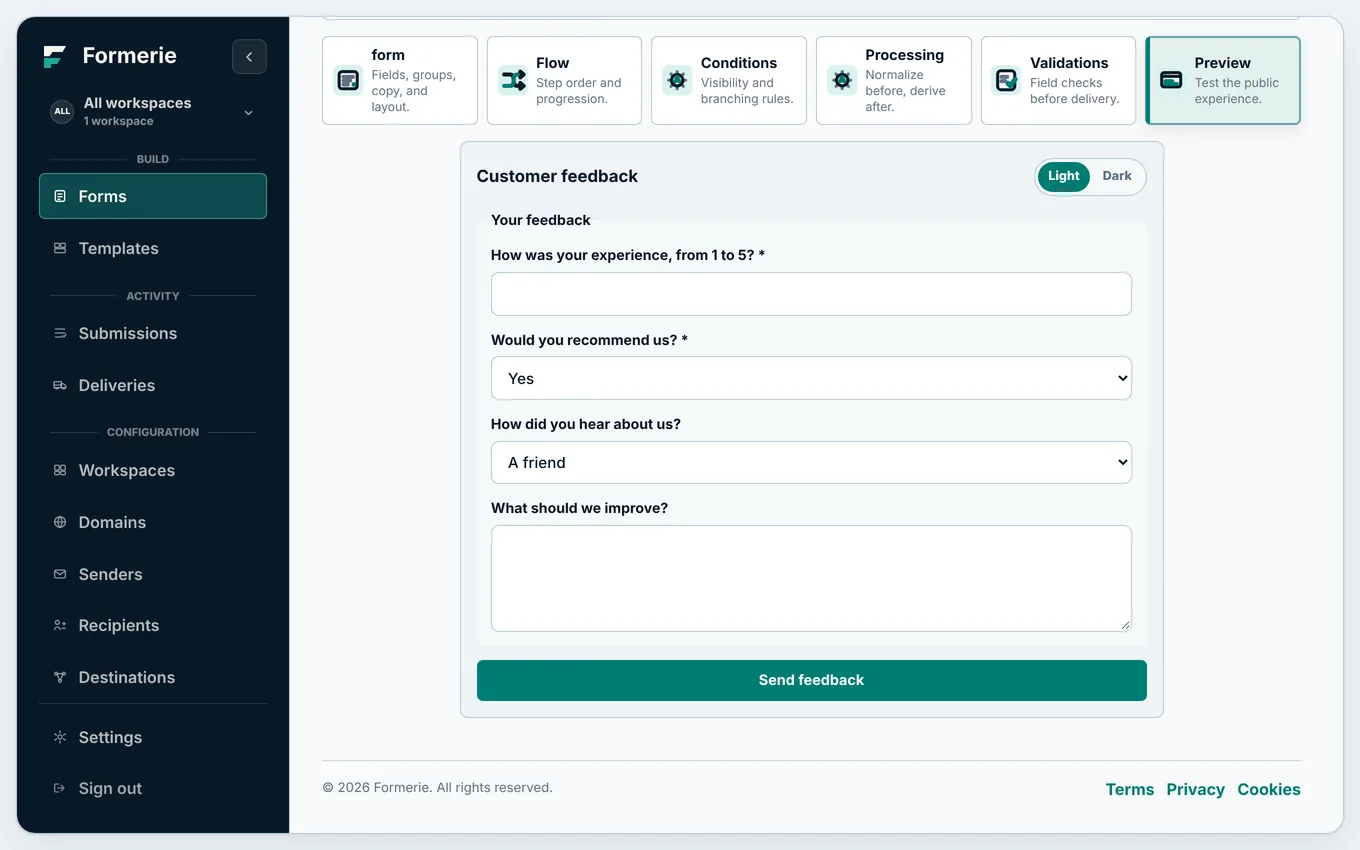
Task: Click the 'What should we improve?' text area
Action: (811, 578)
